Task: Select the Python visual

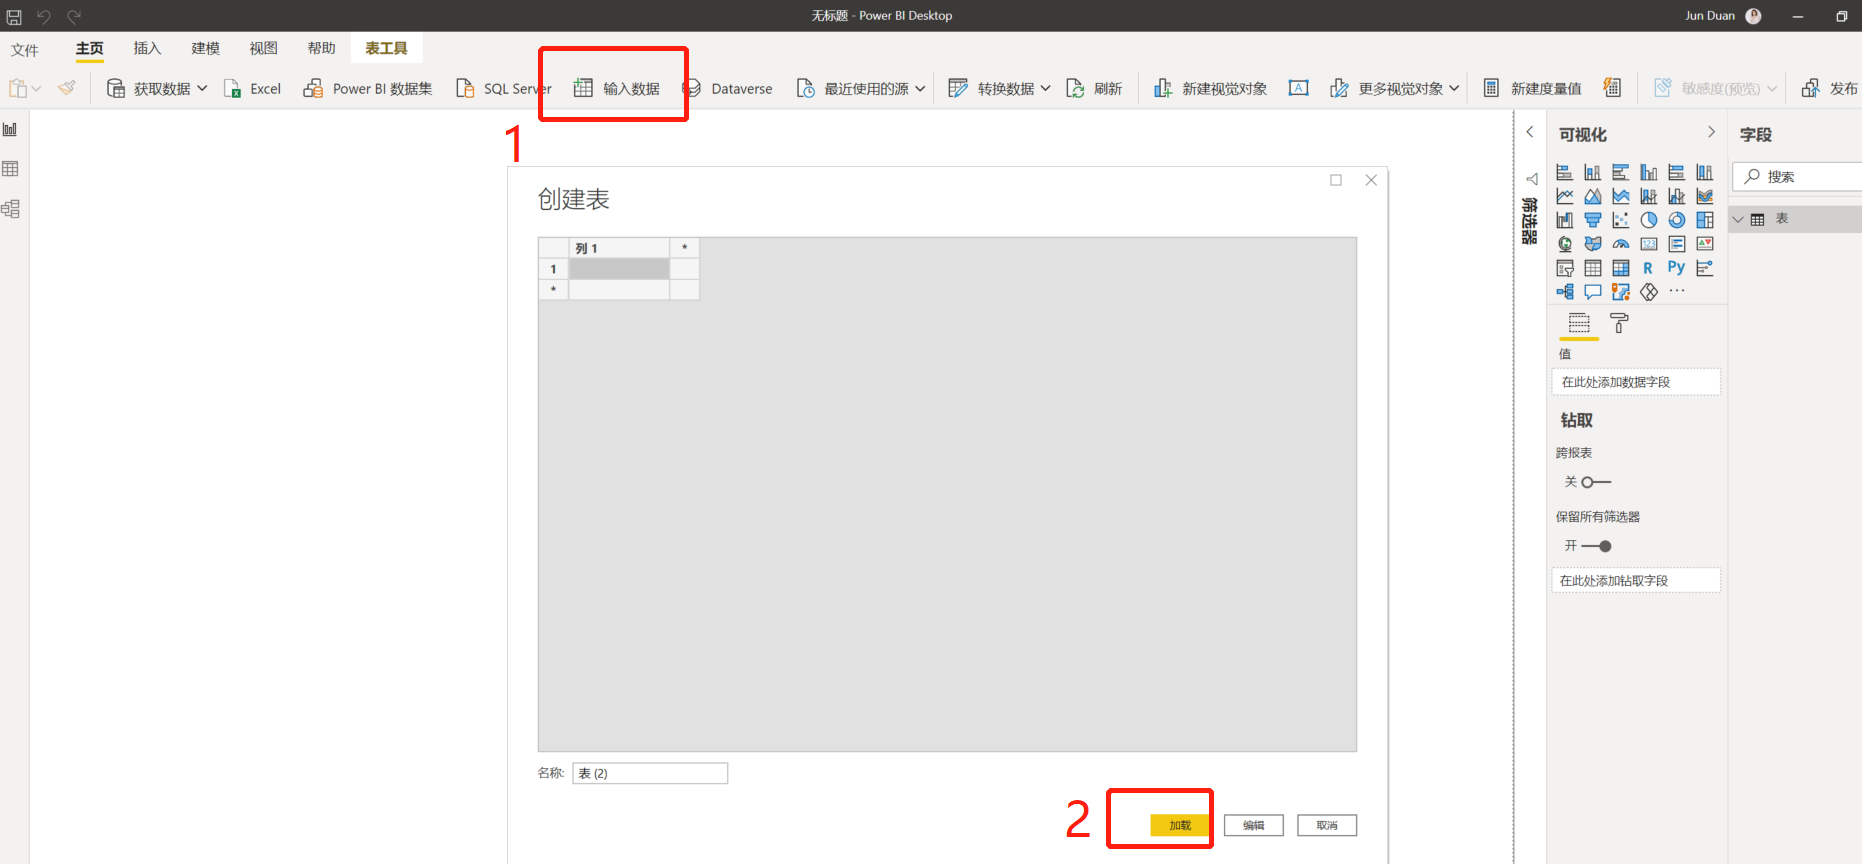Action: (x=1677, y=268)
